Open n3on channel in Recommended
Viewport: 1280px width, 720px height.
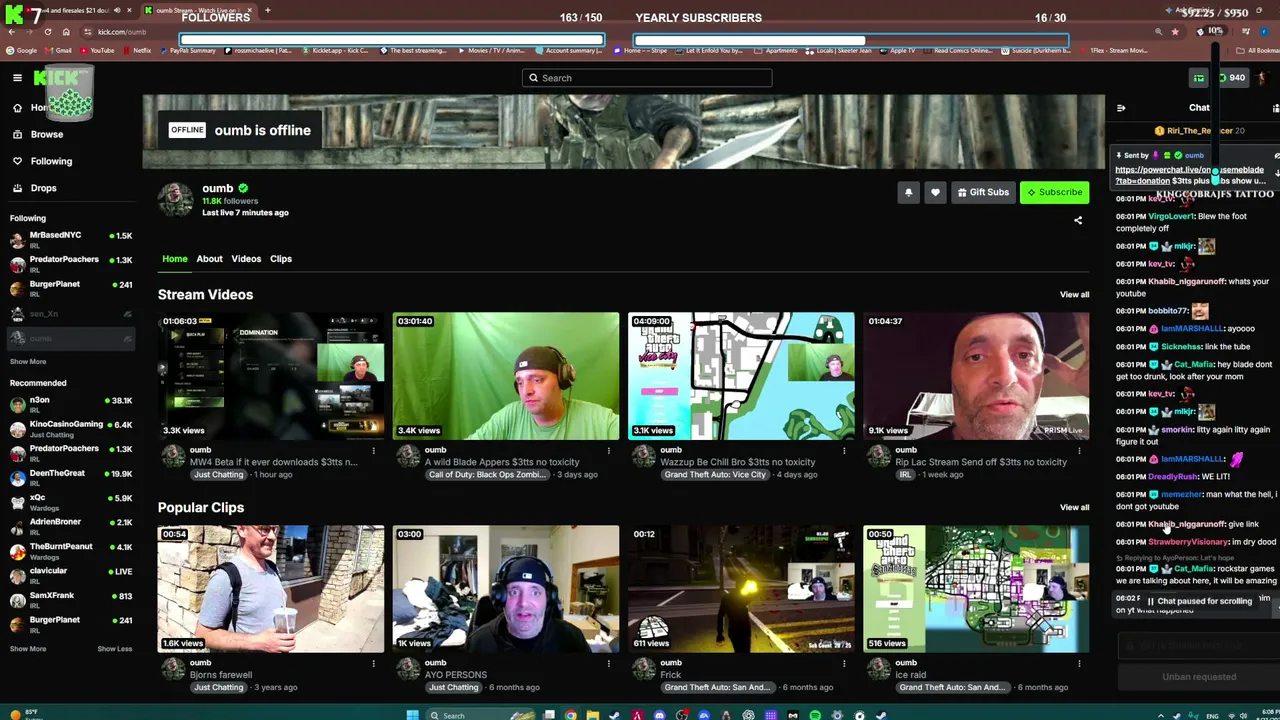click(71, 405)
